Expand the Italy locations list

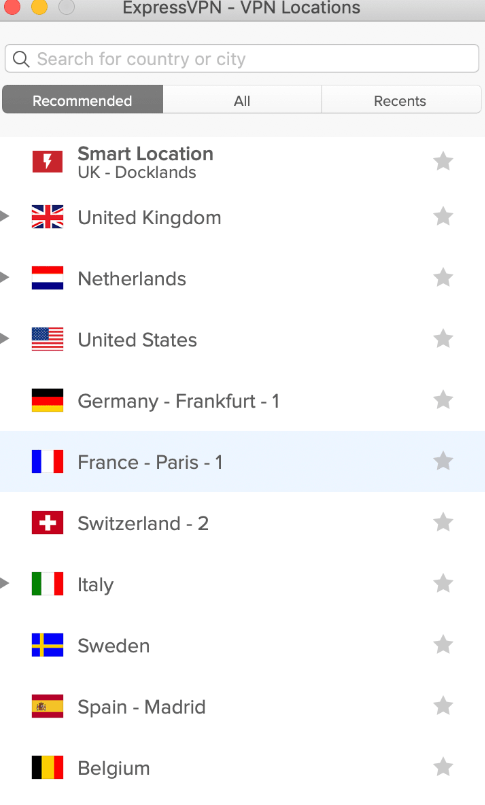tap(5, 583)
